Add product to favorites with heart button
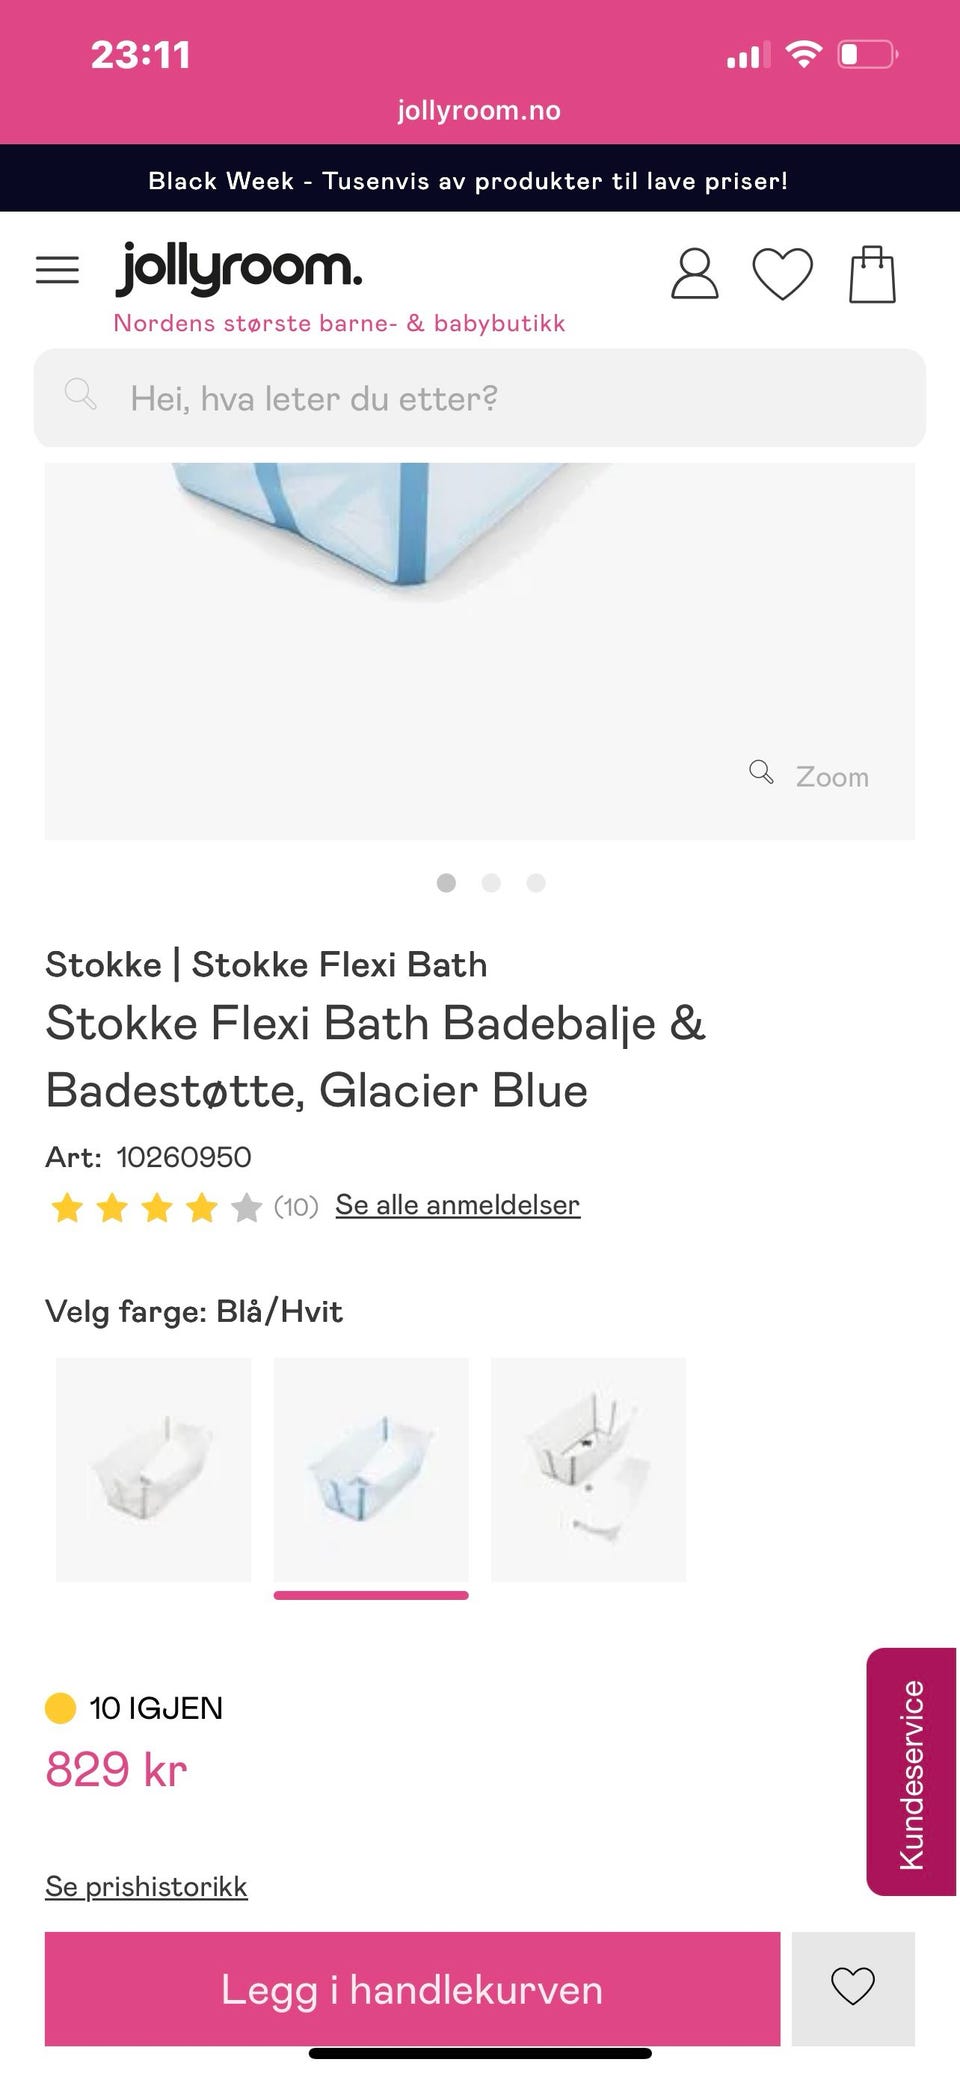The width and height of the screenshot is (960, 2077). [x=853, y=1988]
